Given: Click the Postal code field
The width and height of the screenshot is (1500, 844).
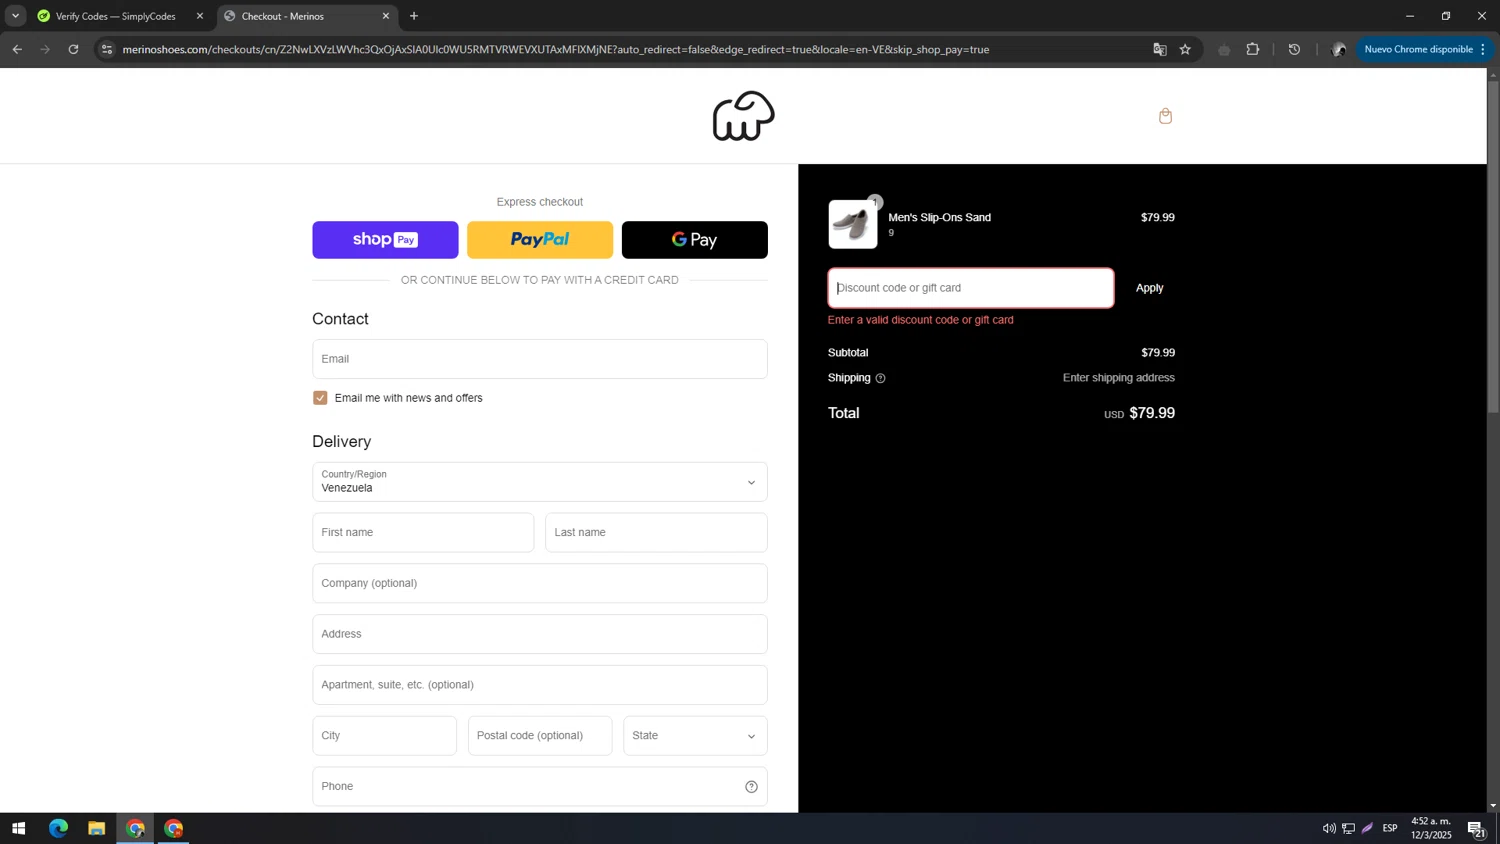Looking at the screenshot, I should 540,736.
